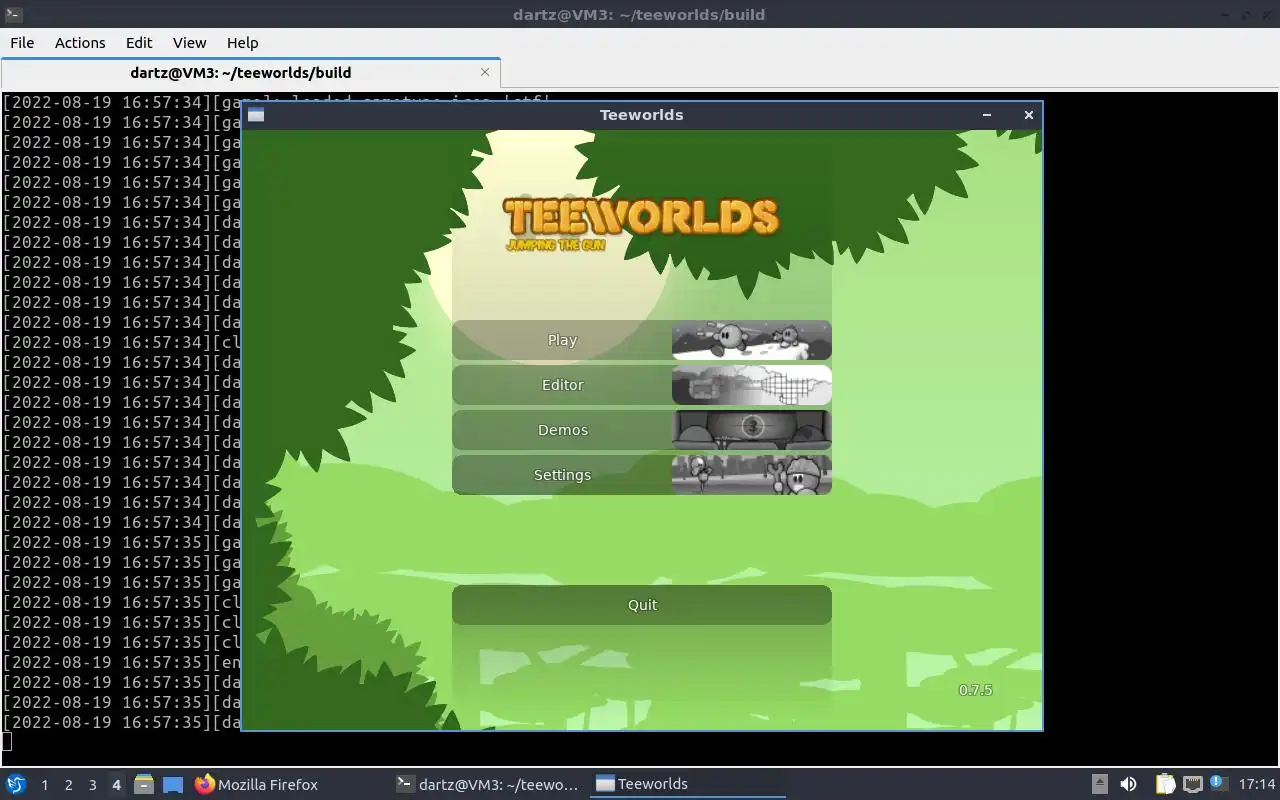This screenshot has height=800, width=1280.
Task: Quit the Teeworlds game
Action: (642, 605)
